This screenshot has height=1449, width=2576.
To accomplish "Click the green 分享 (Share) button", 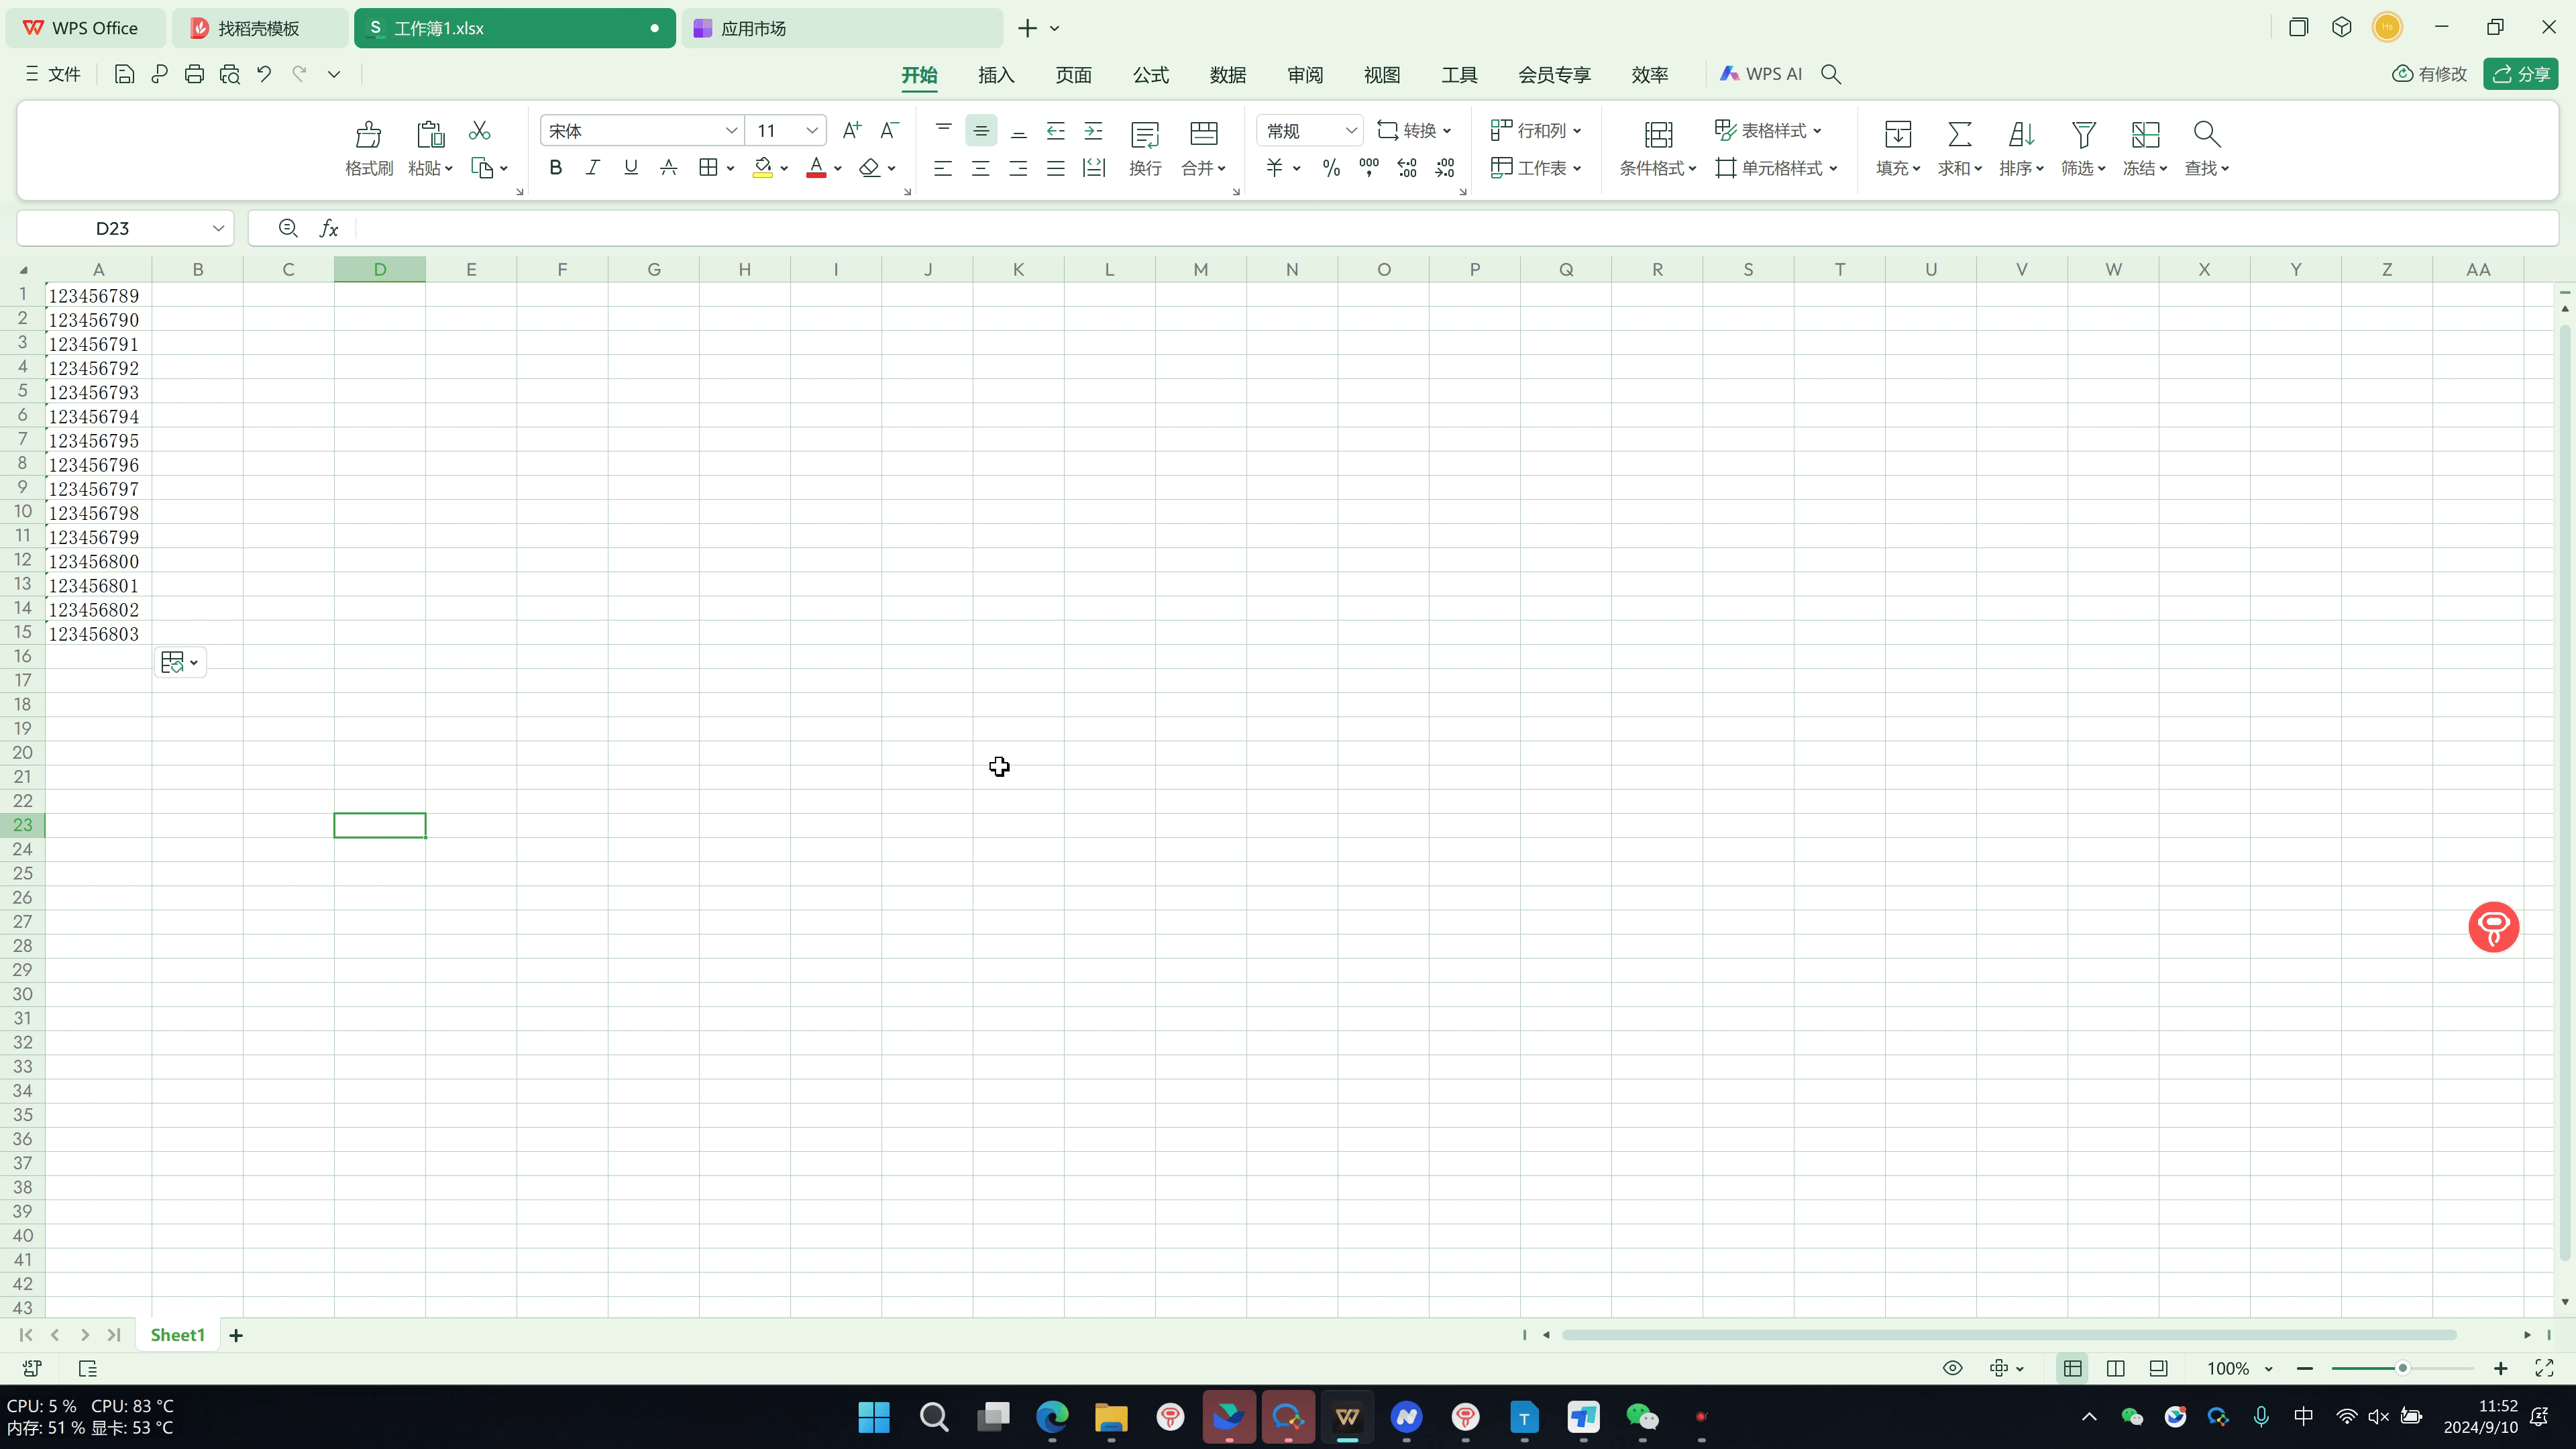I will click(x=2520, y=74).
